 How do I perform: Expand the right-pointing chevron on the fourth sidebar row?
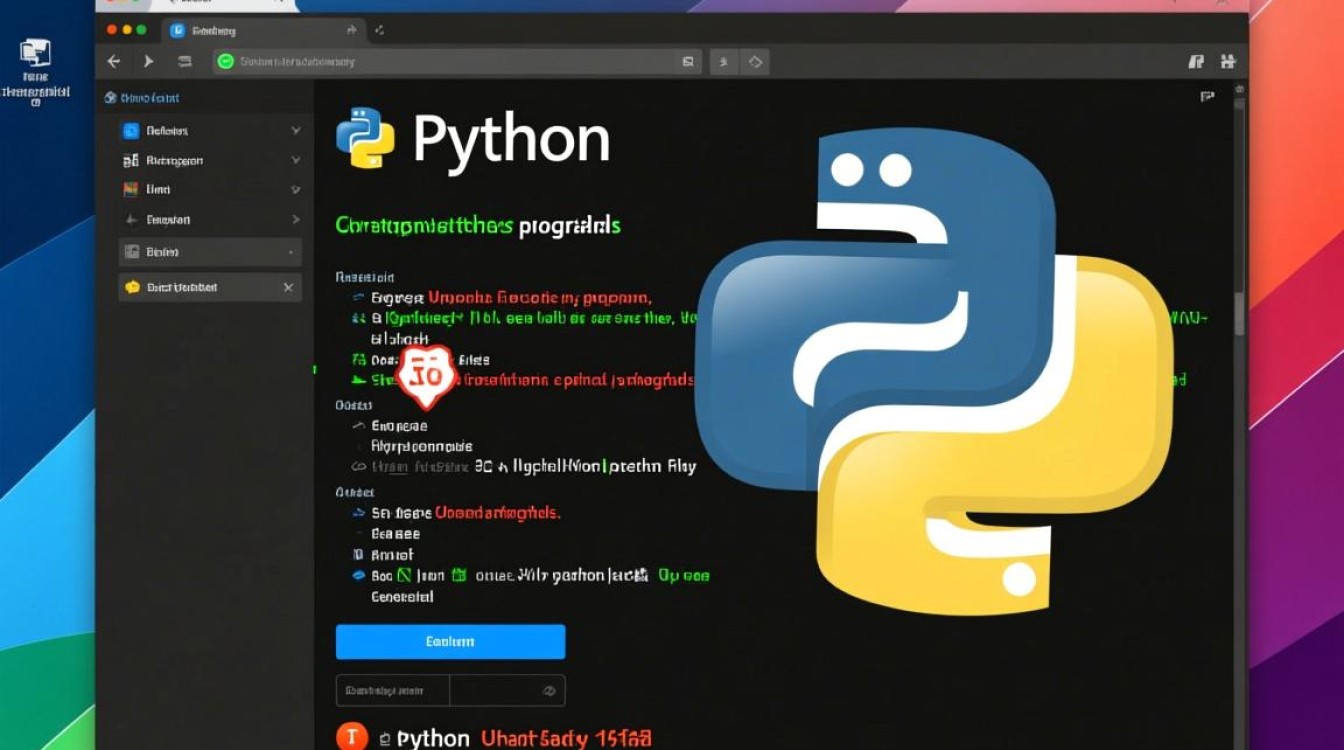coord(295,219)
